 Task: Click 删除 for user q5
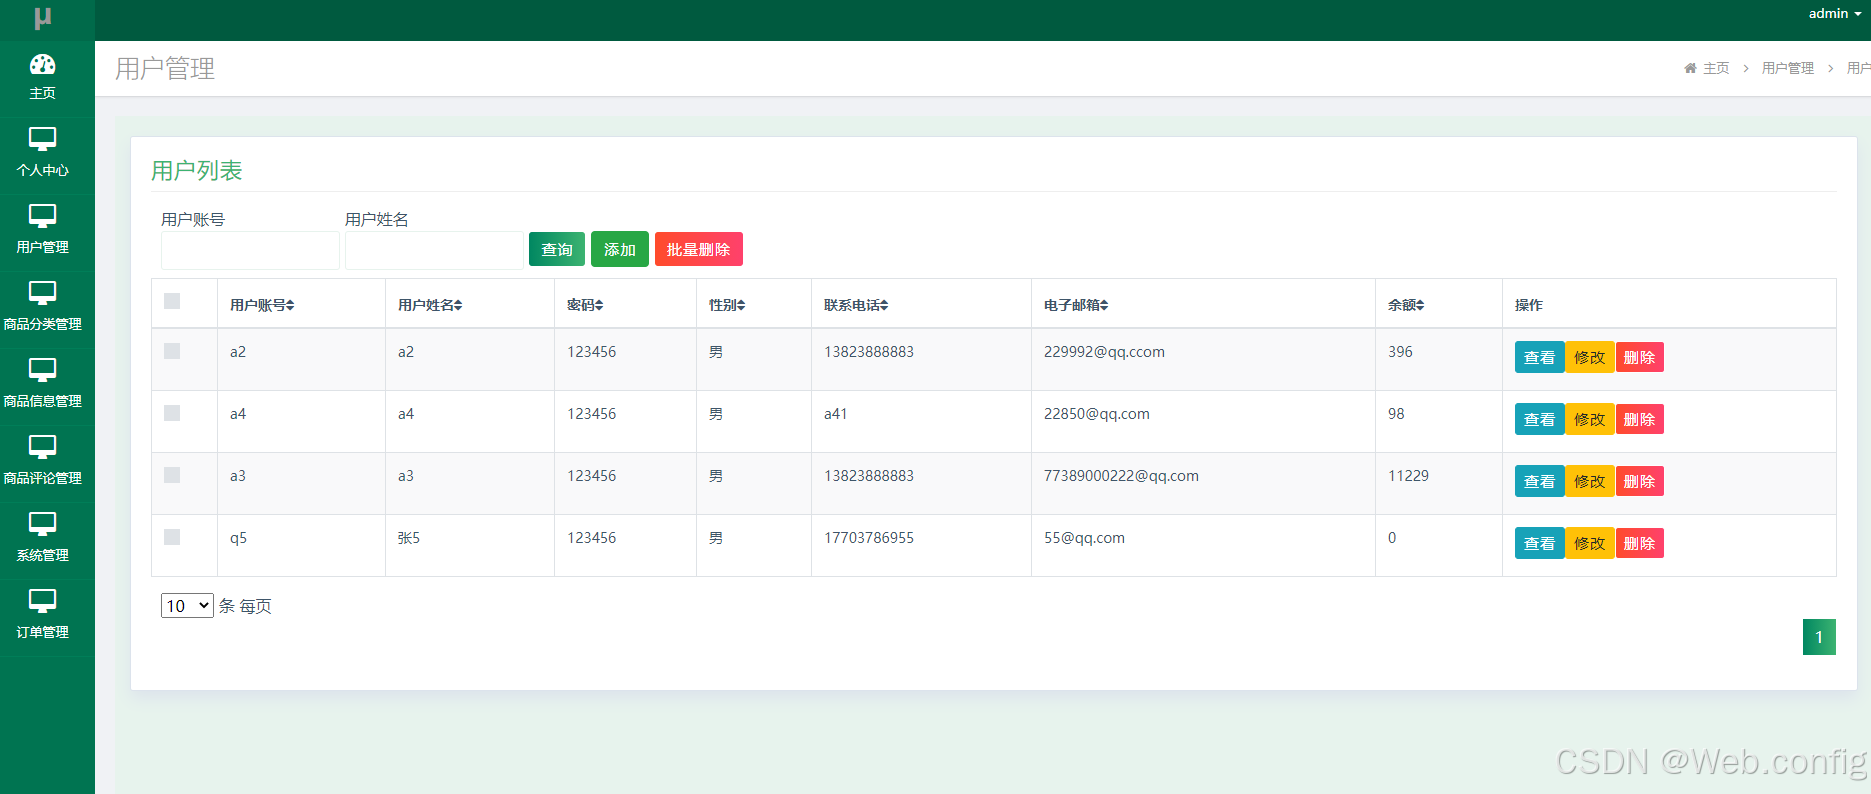[x=1640, y=543]
